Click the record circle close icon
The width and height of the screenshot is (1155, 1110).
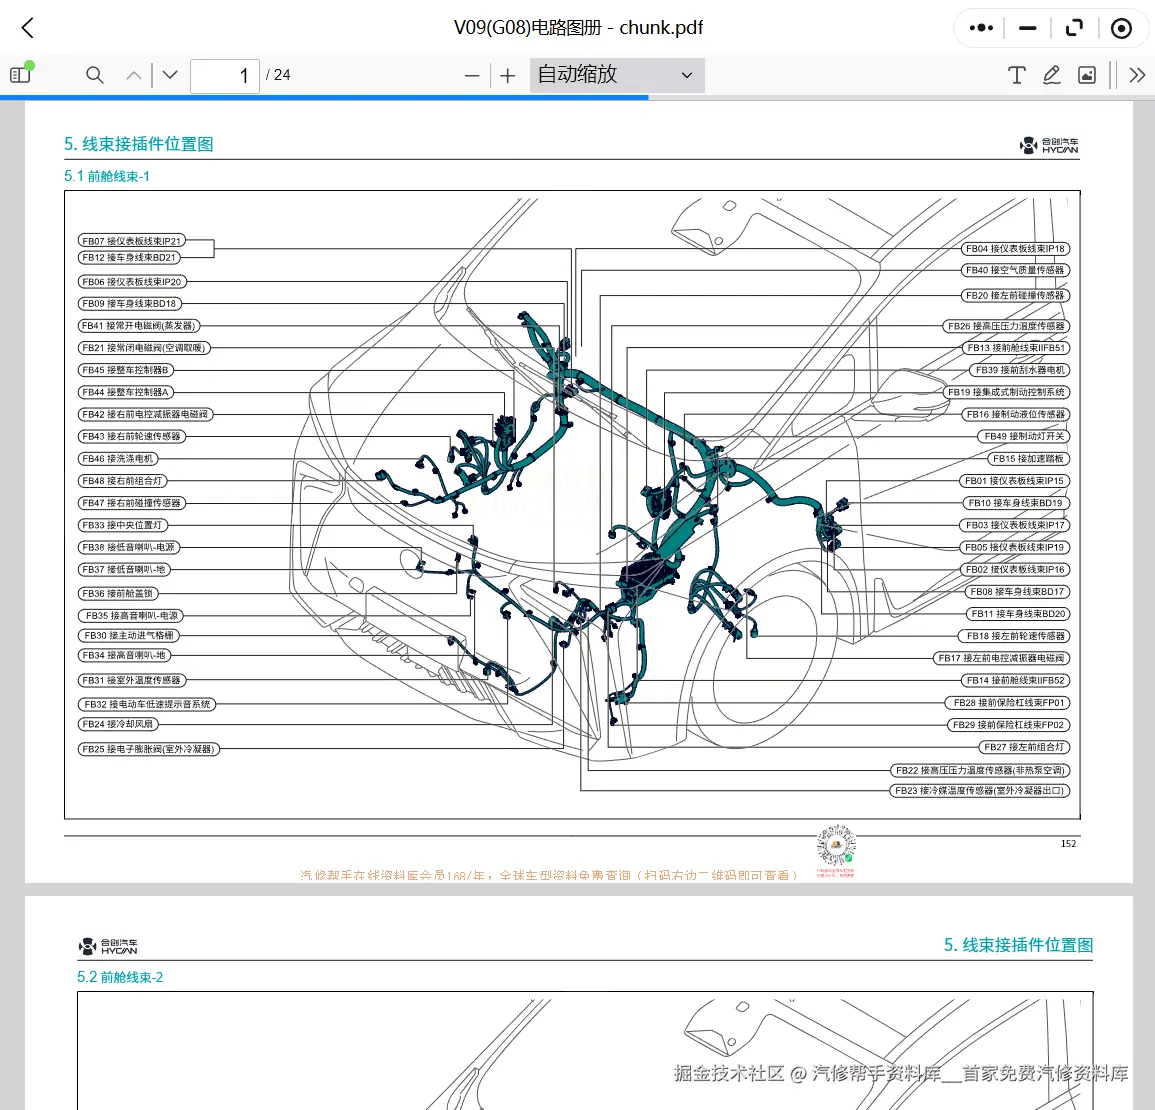point(1121,28)
